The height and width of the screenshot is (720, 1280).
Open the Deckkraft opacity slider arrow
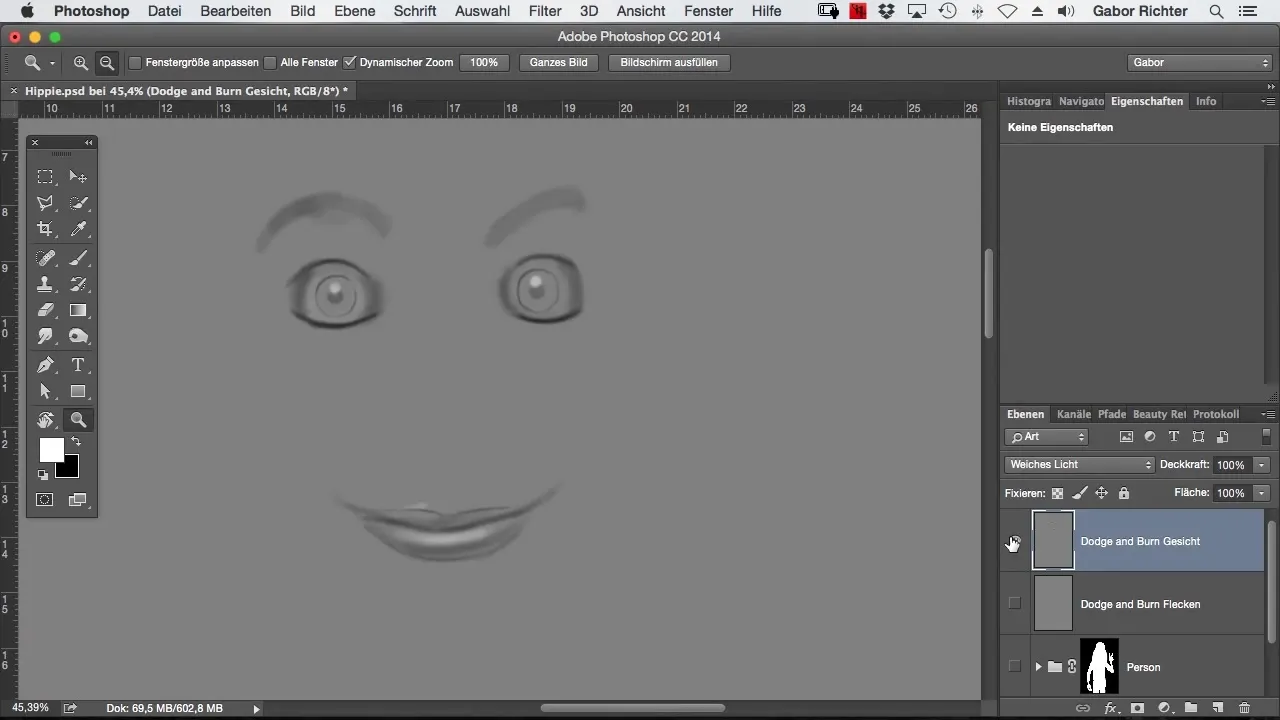1262,465
